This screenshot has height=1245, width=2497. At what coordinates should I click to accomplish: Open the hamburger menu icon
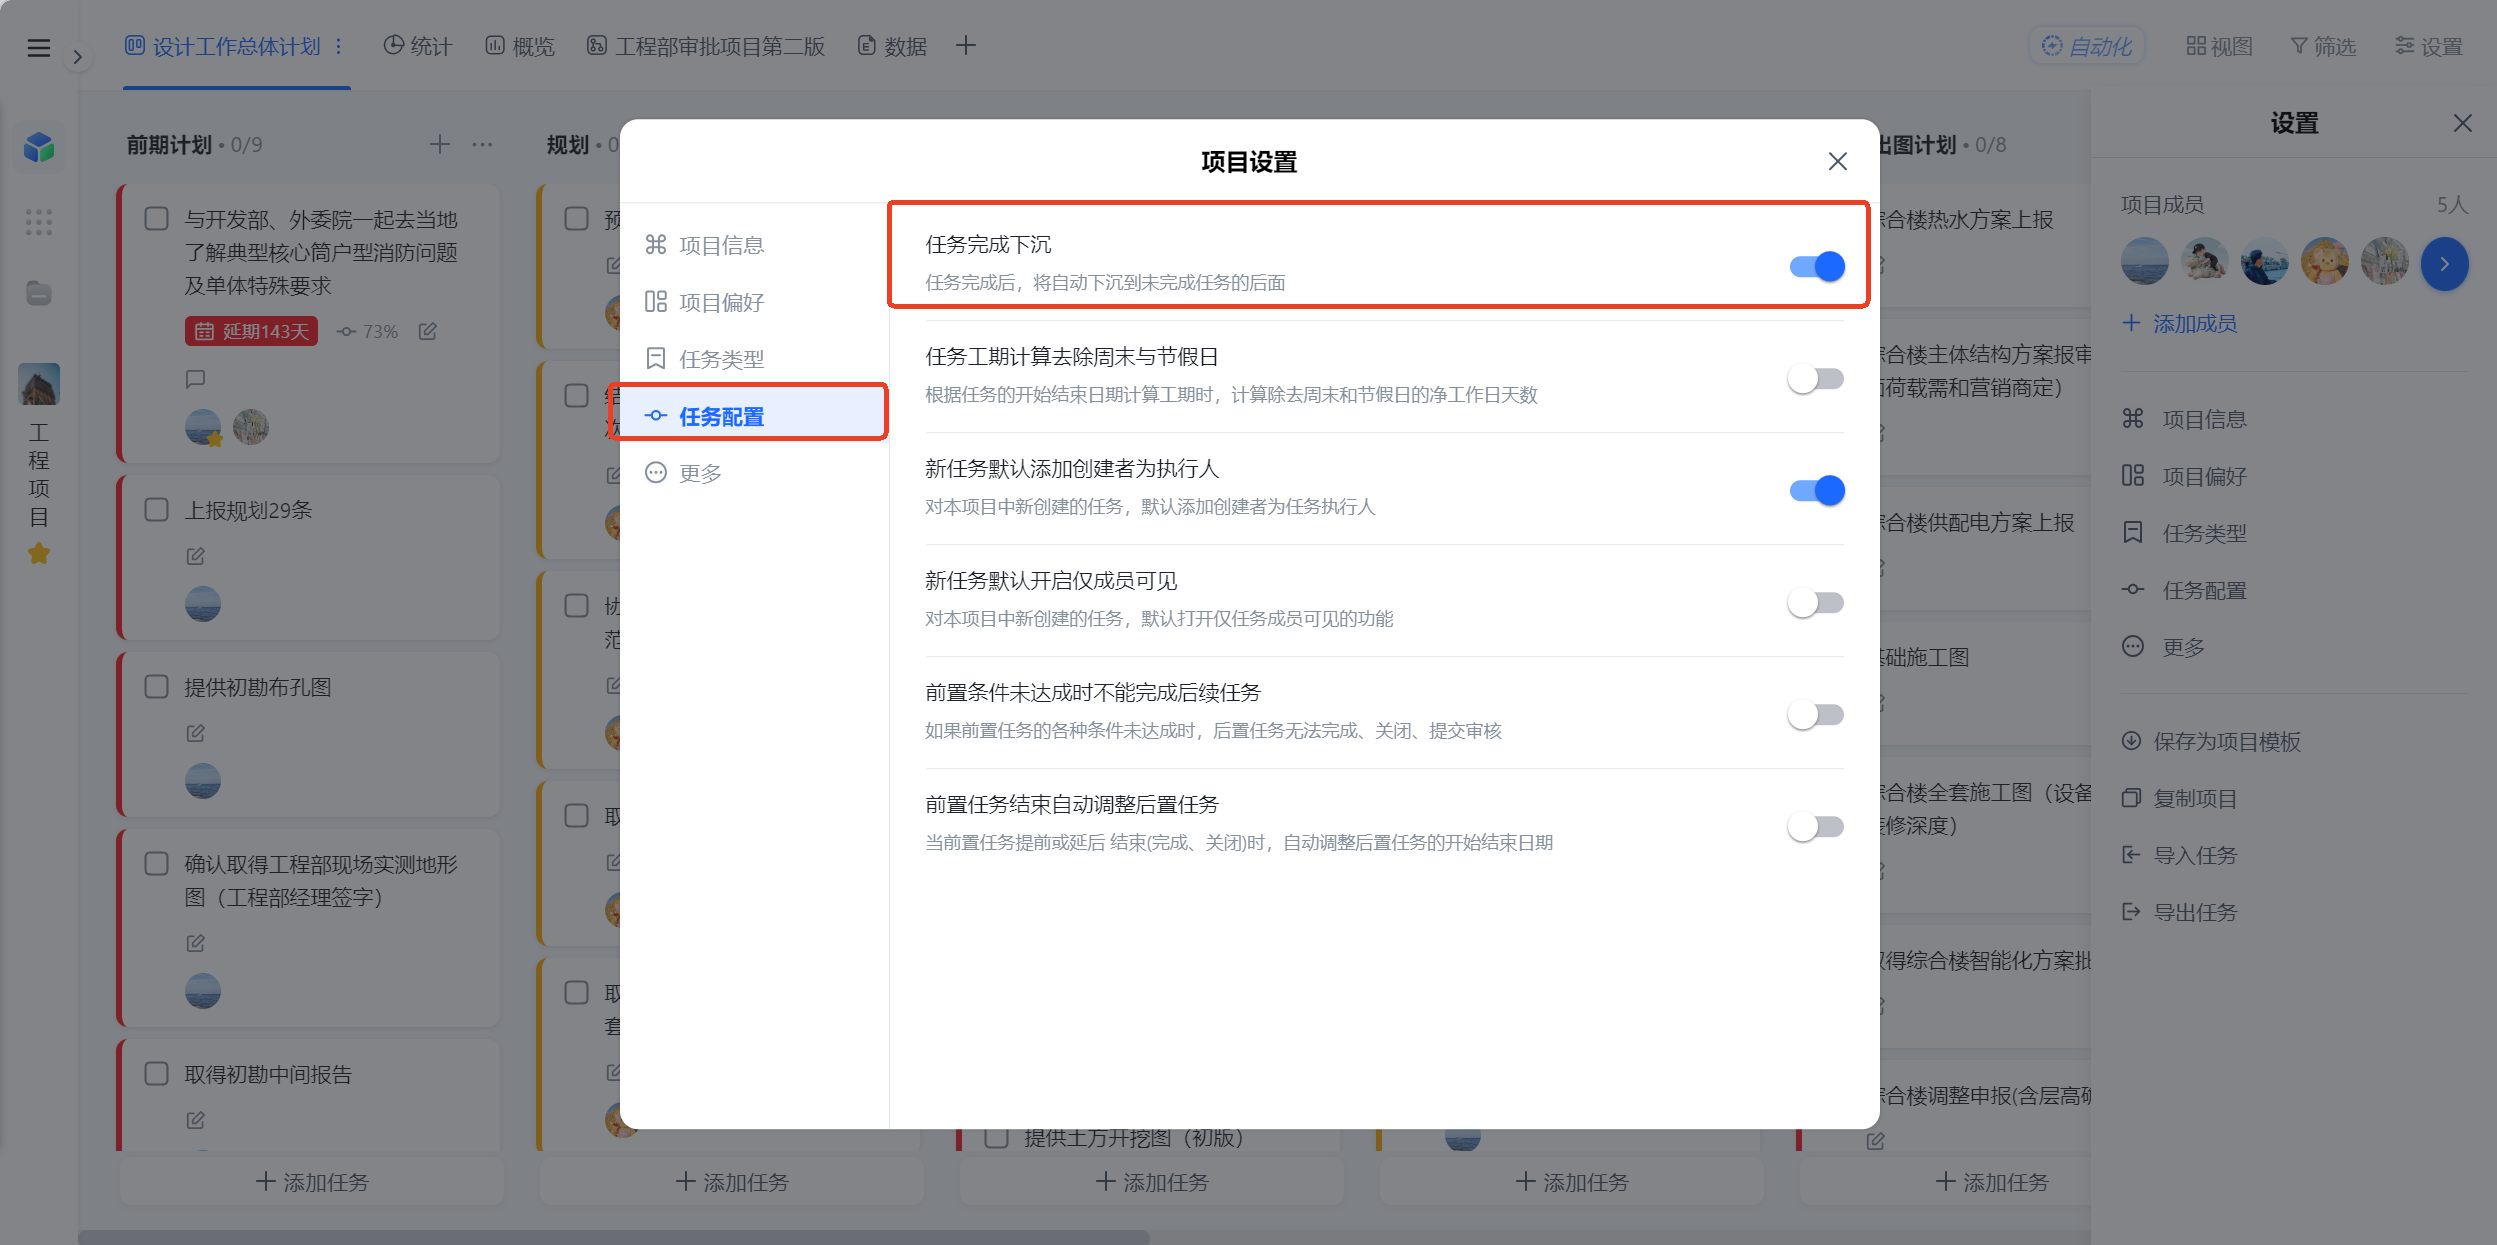pyautogui.click(x=39, y=47)
